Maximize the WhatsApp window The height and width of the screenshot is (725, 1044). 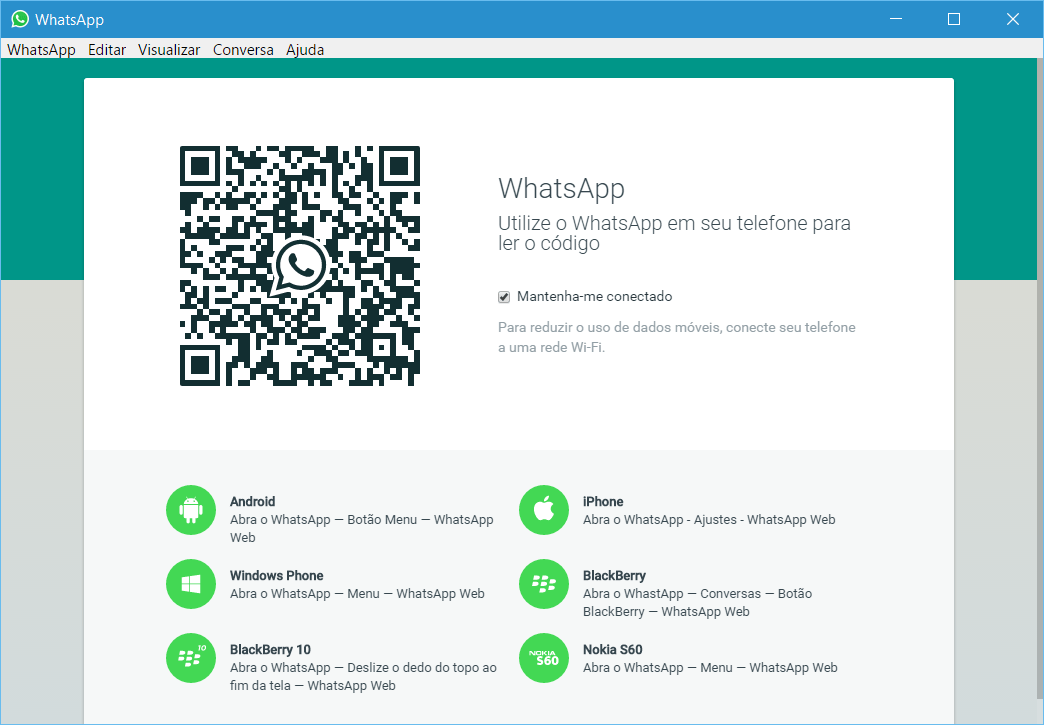click(953, 19)
